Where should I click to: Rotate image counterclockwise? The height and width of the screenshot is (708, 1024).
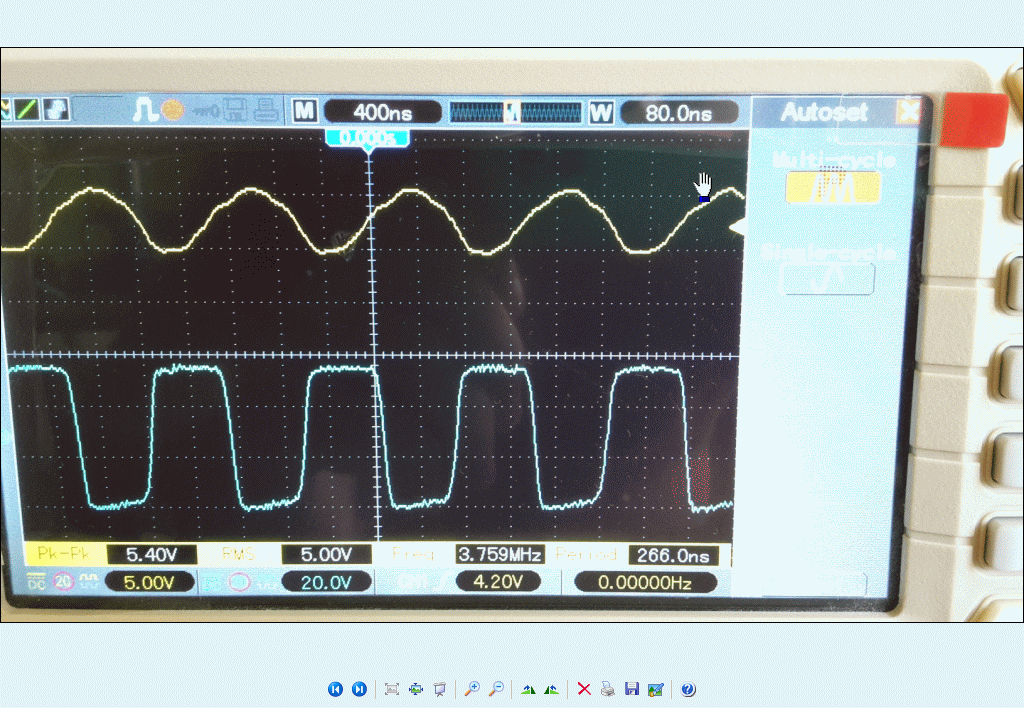pyautogui.click(x=551, y=689)
